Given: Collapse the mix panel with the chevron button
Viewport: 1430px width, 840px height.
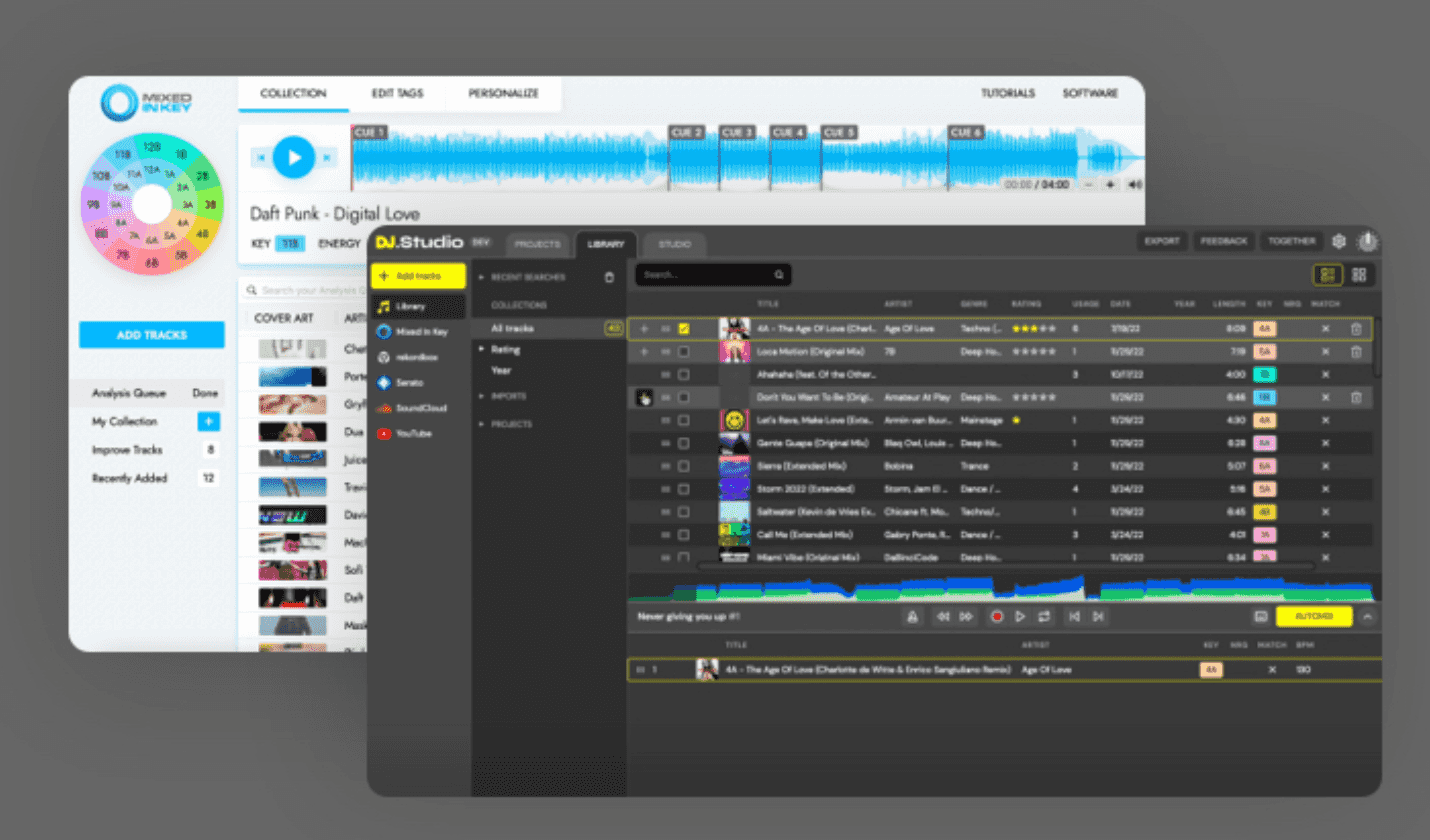Looking at the screenshot, I should click(x=1367, y=617).
